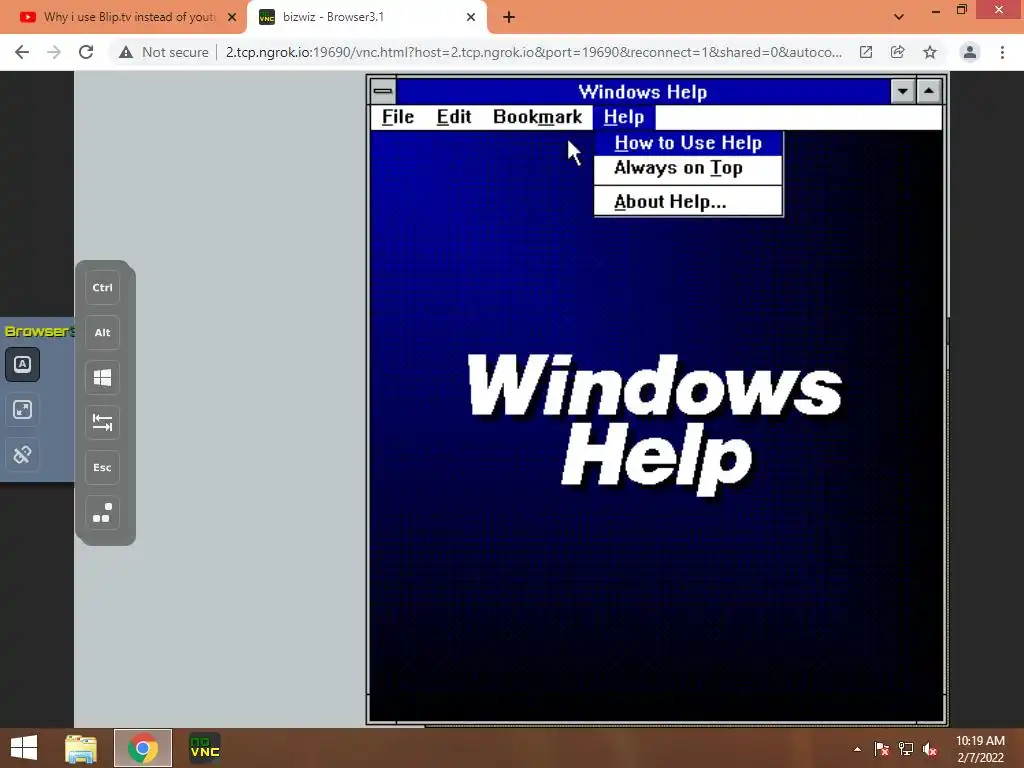The height and width of the screenshot is (768, 1024).
Task: Open network status tray icon
Action: (x=906, y=749)
